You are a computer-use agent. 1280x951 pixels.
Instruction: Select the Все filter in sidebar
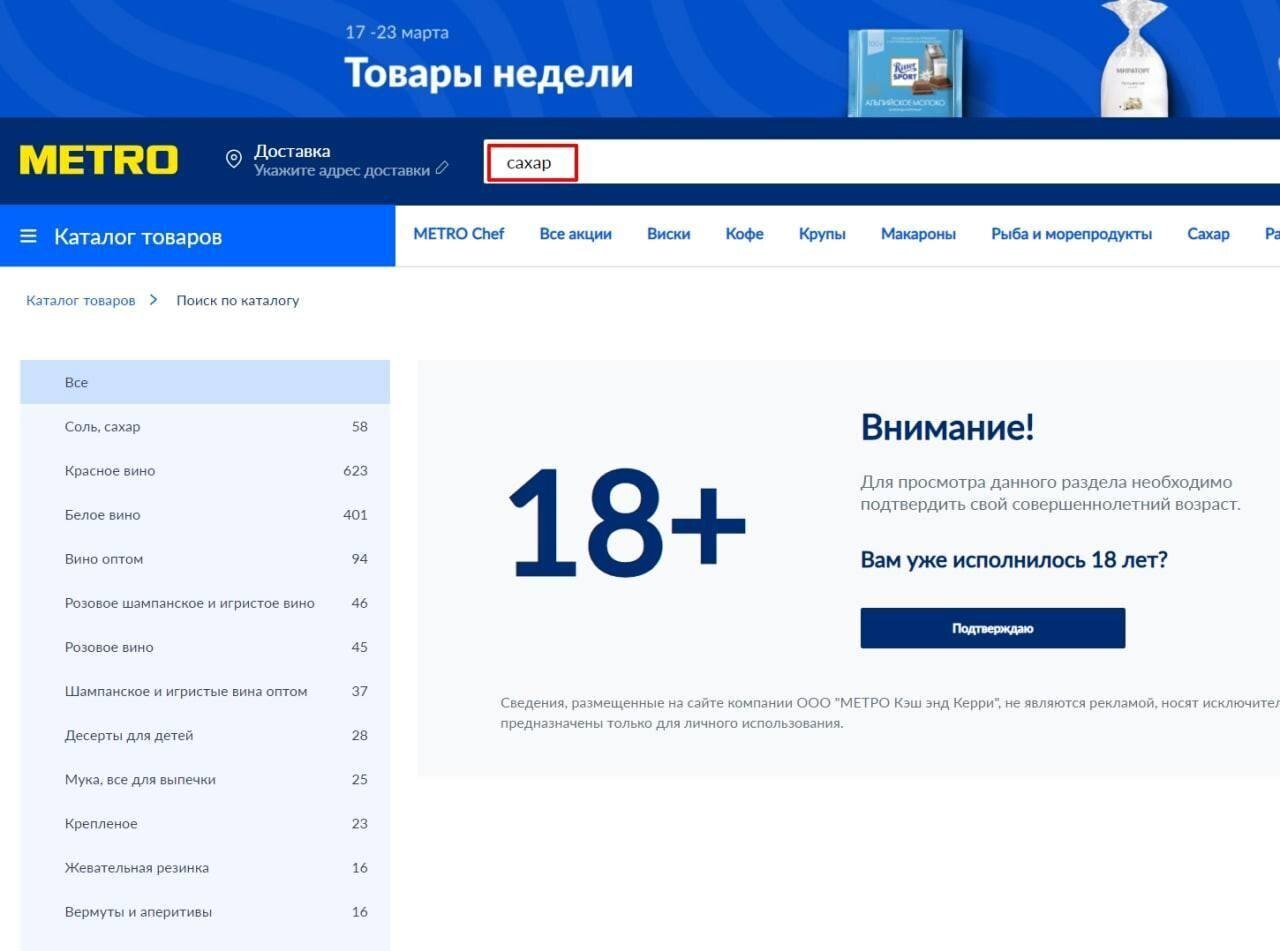(x=77, y=383)
